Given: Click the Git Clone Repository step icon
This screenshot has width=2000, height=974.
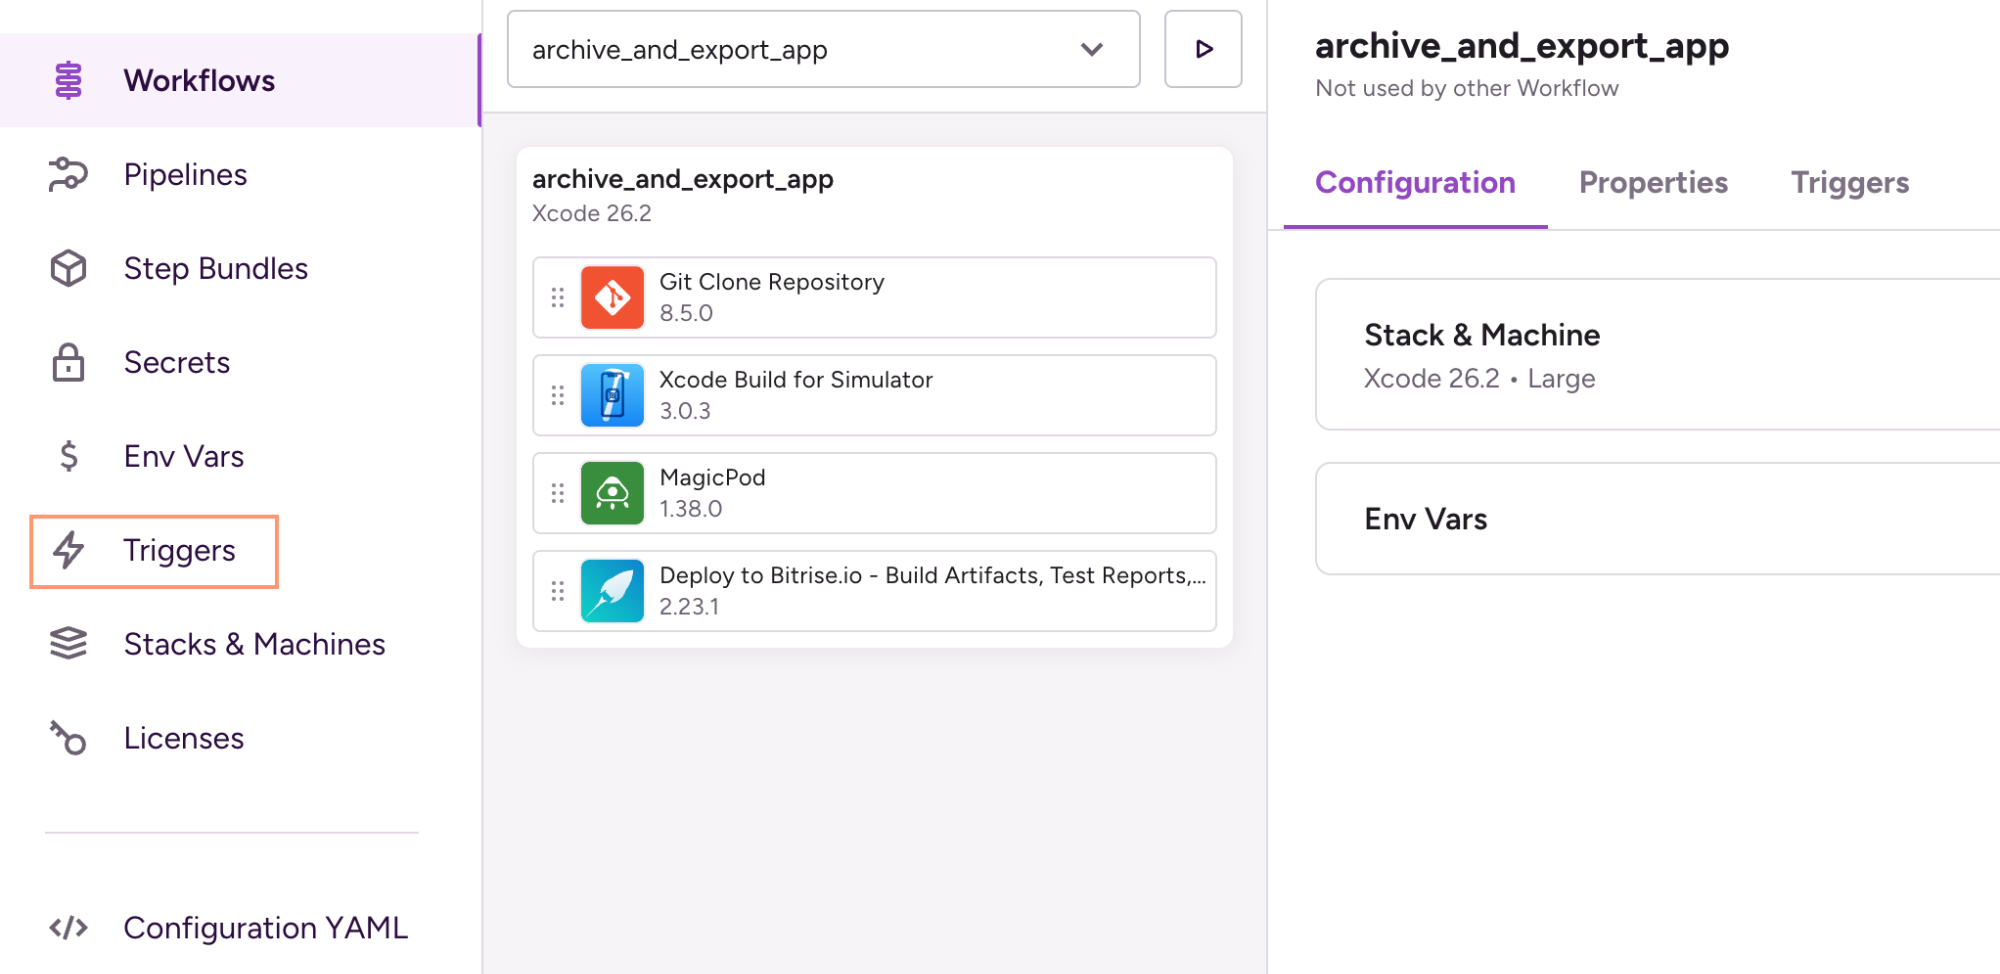Looking at the screenshot, I should click(612, 298).
